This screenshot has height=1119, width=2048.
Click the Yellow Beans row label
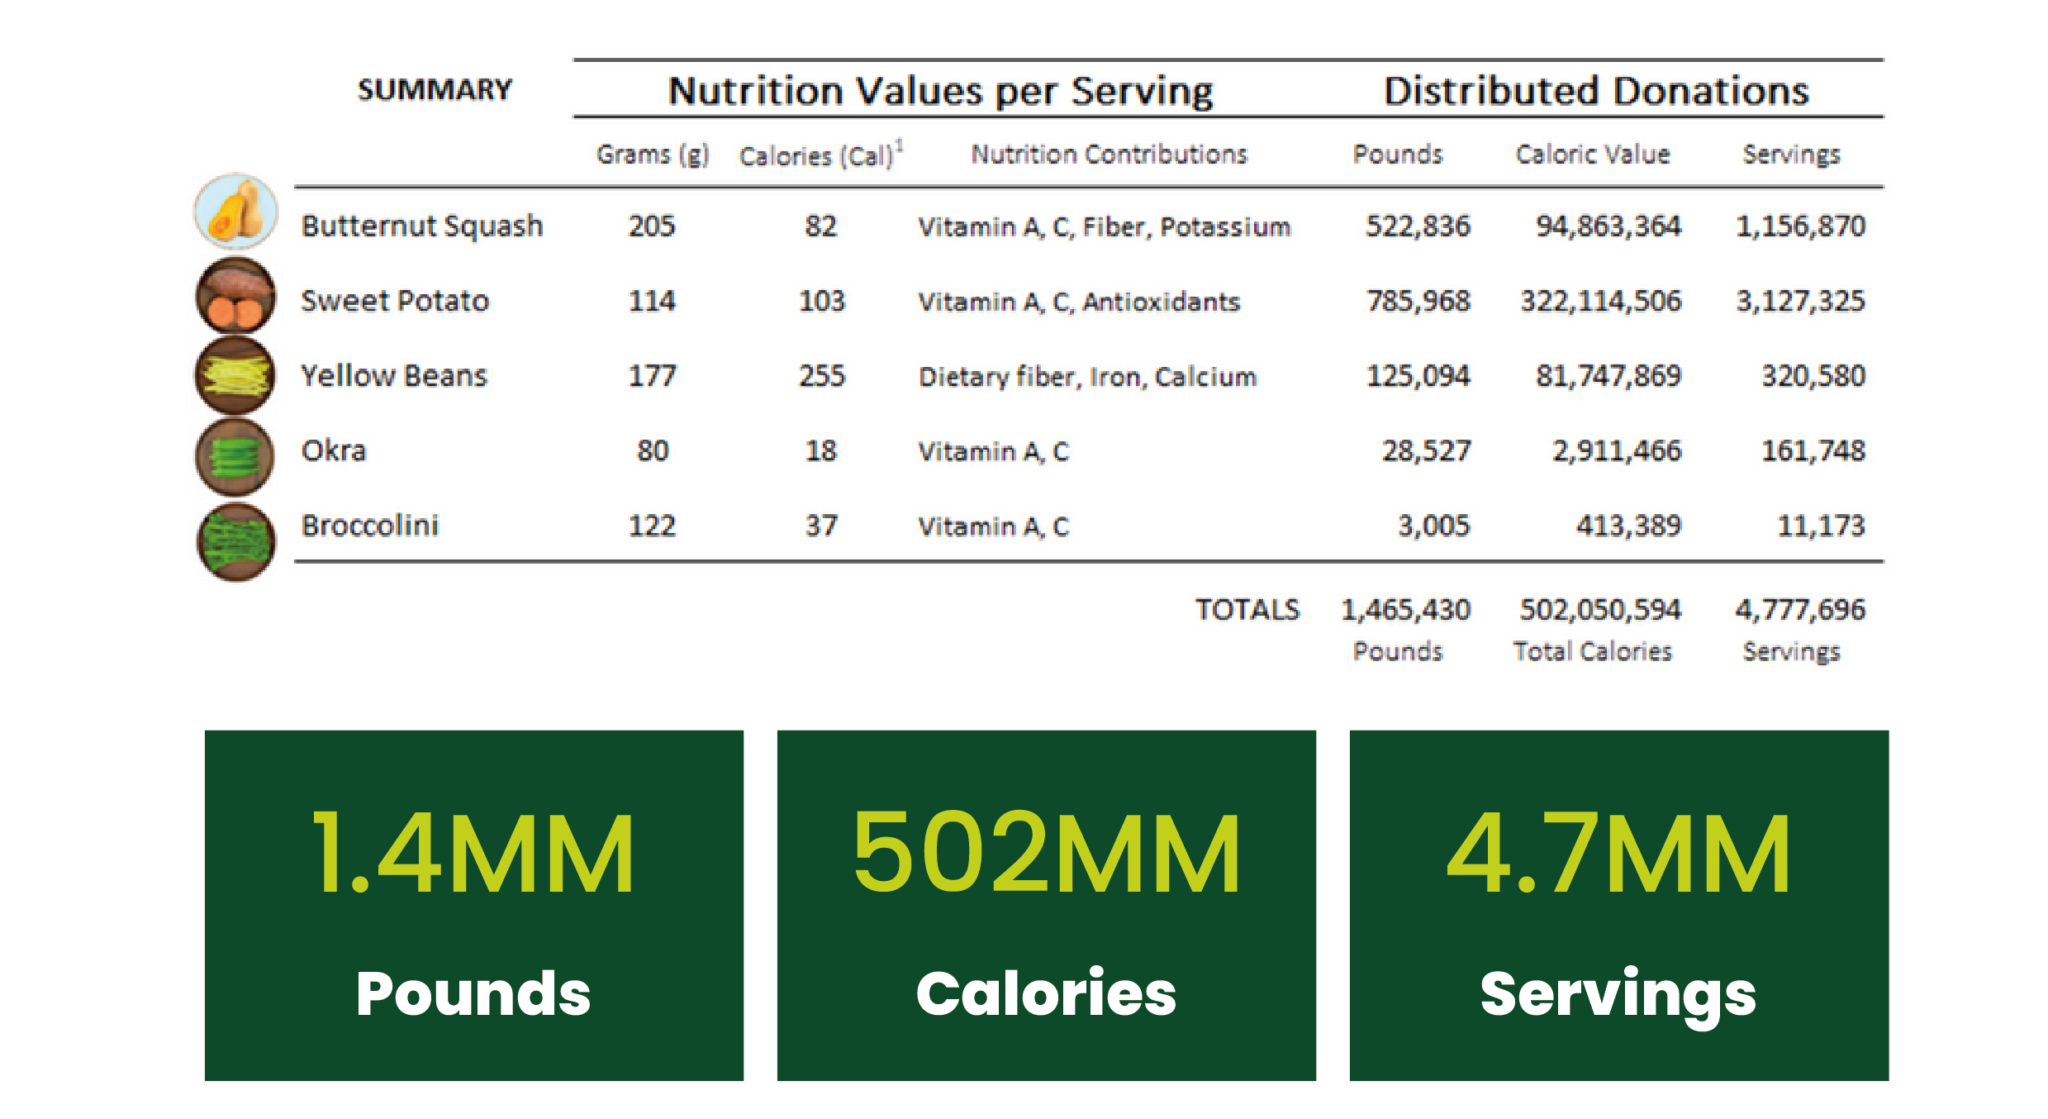click(394, 376)
